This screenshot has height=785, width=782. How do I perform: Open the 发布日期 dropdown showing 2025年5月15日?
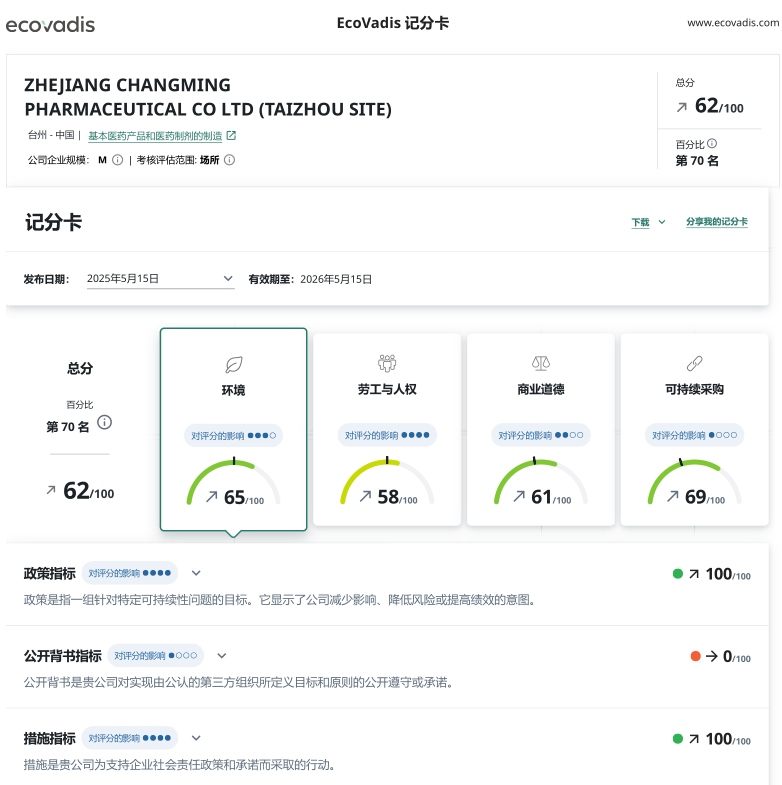pos(161,279)
